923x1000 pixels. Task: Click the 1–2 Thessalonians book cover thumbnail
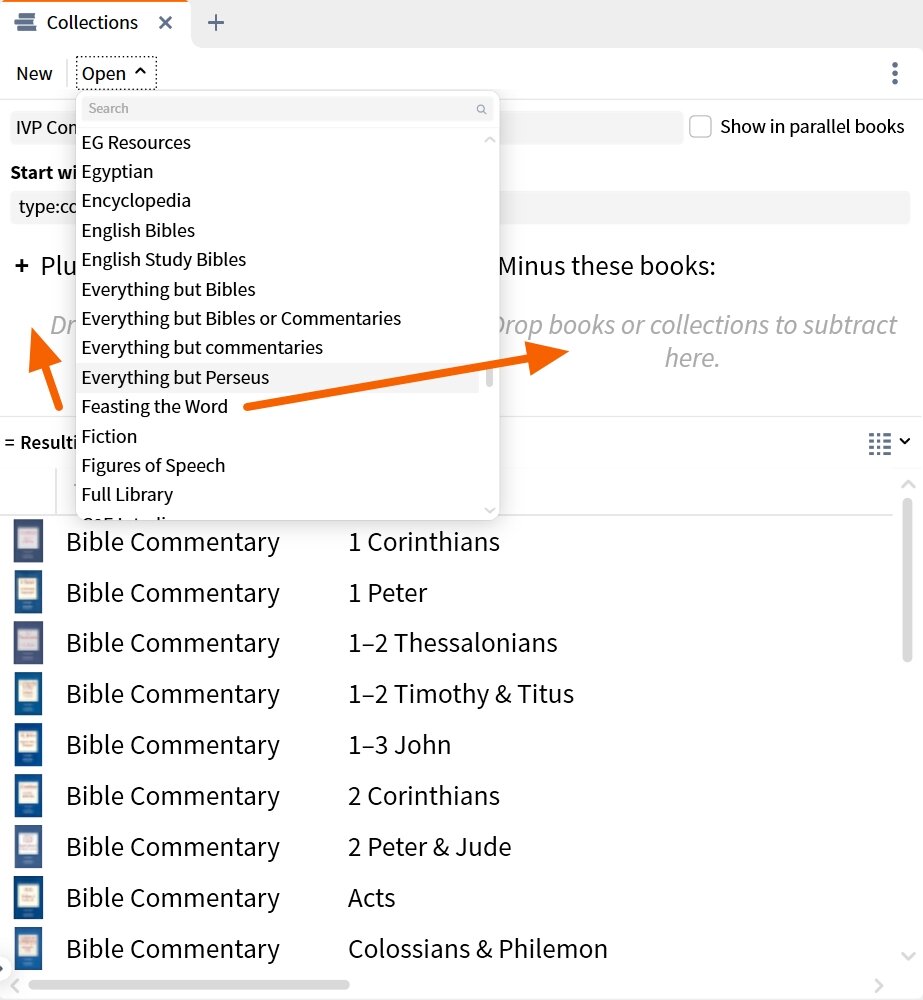click(x=28, y=643)
